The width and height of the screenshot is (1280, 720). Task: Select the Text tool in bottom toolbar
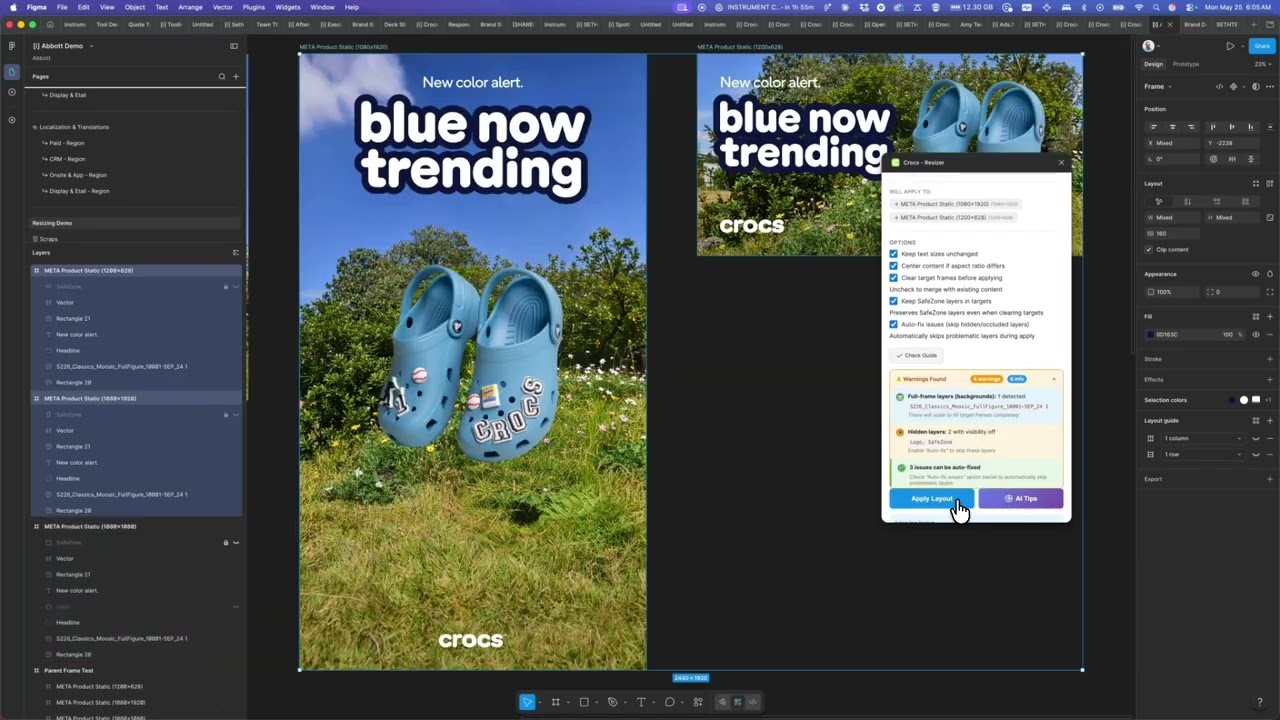pos(641,702)
